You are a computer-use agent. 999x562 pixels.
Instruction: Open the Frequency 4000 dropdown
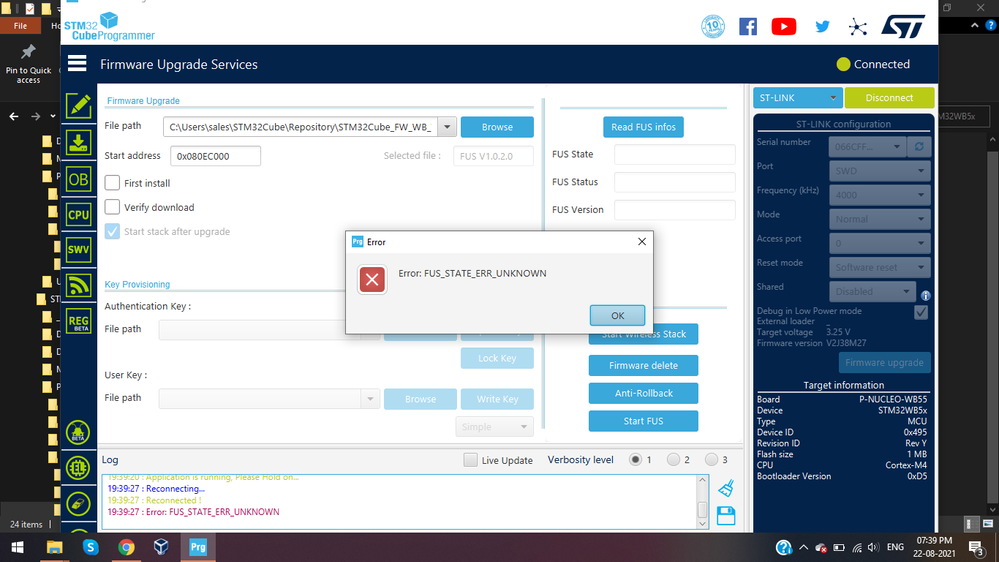[x=879, y=195]
